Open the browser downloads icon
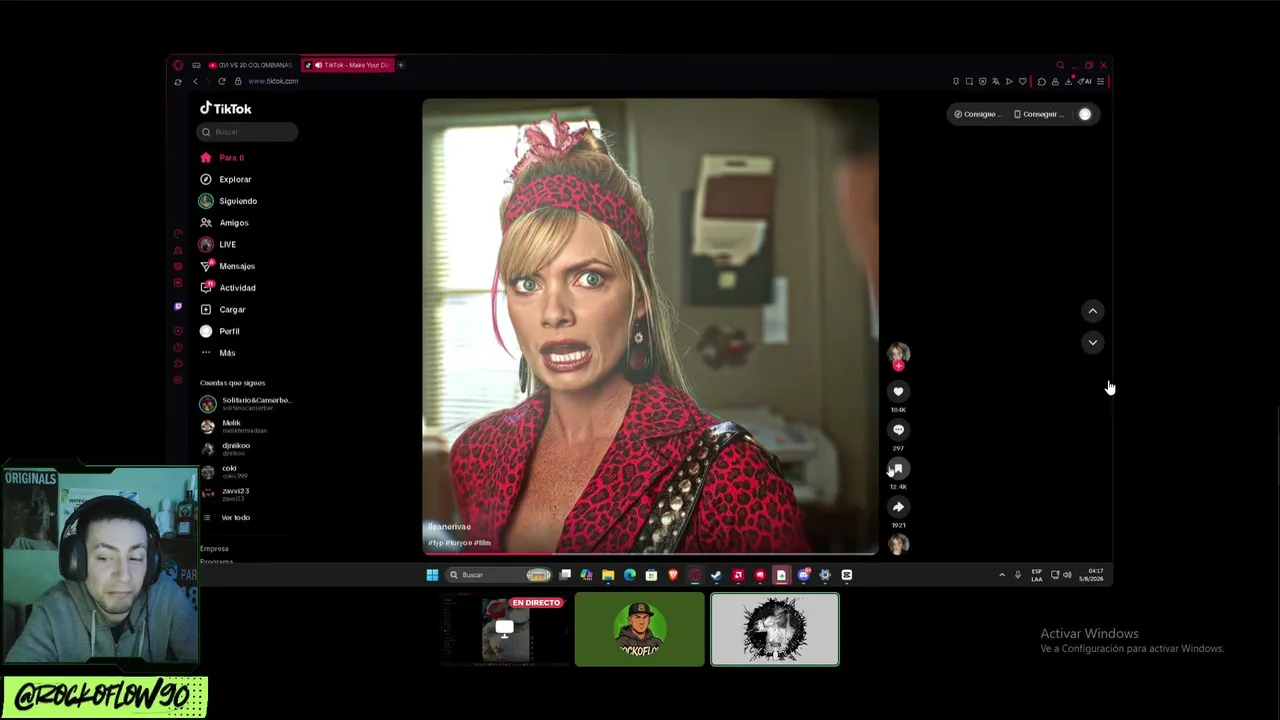This screenshot has width=1280, height=720. [1068, 81]
